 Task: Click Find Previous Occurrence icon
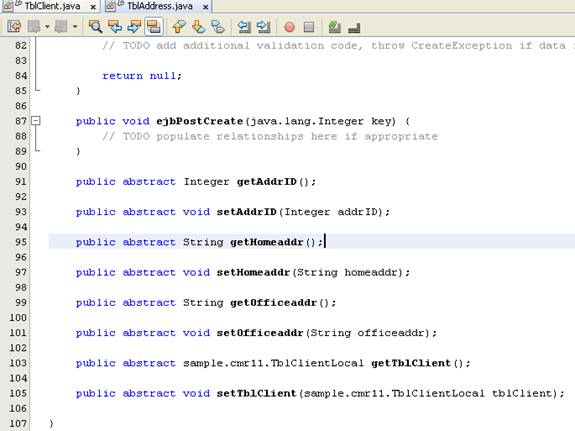tap(115, 26)
